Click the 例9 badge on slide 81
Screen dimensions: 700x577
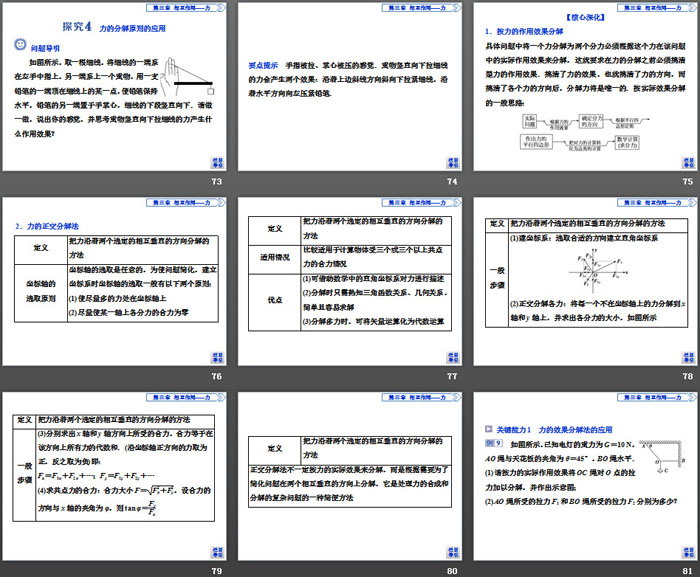coord(494,443)
